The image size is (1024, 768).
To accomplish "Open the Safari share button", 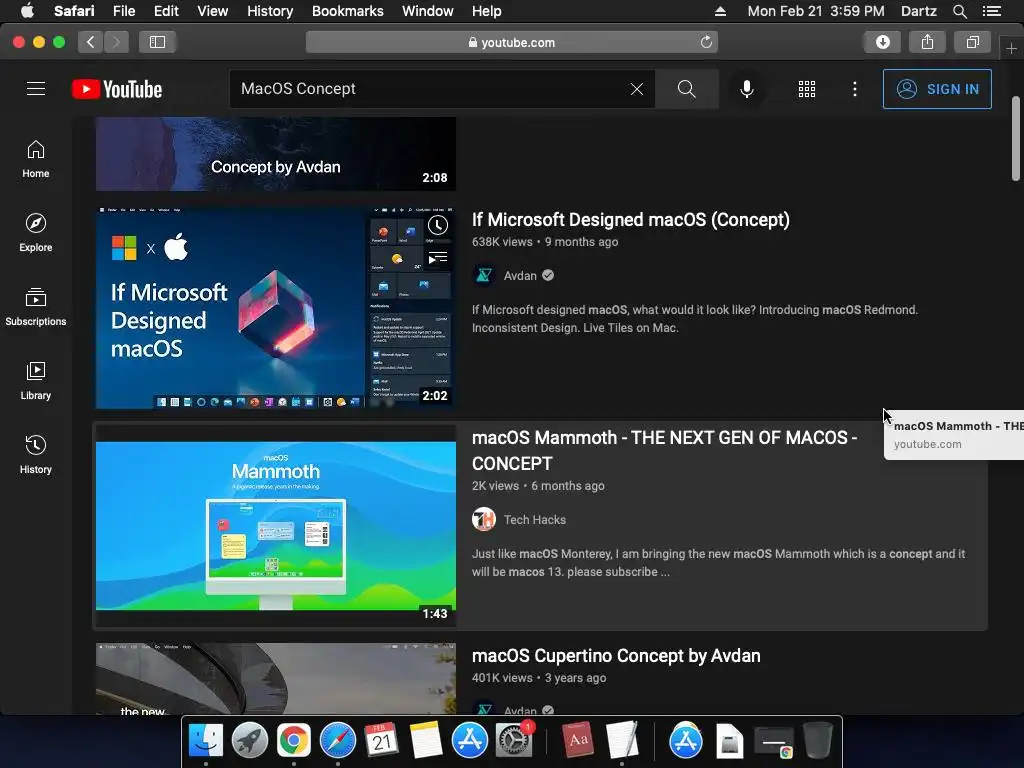I will [x=927, y=42].
